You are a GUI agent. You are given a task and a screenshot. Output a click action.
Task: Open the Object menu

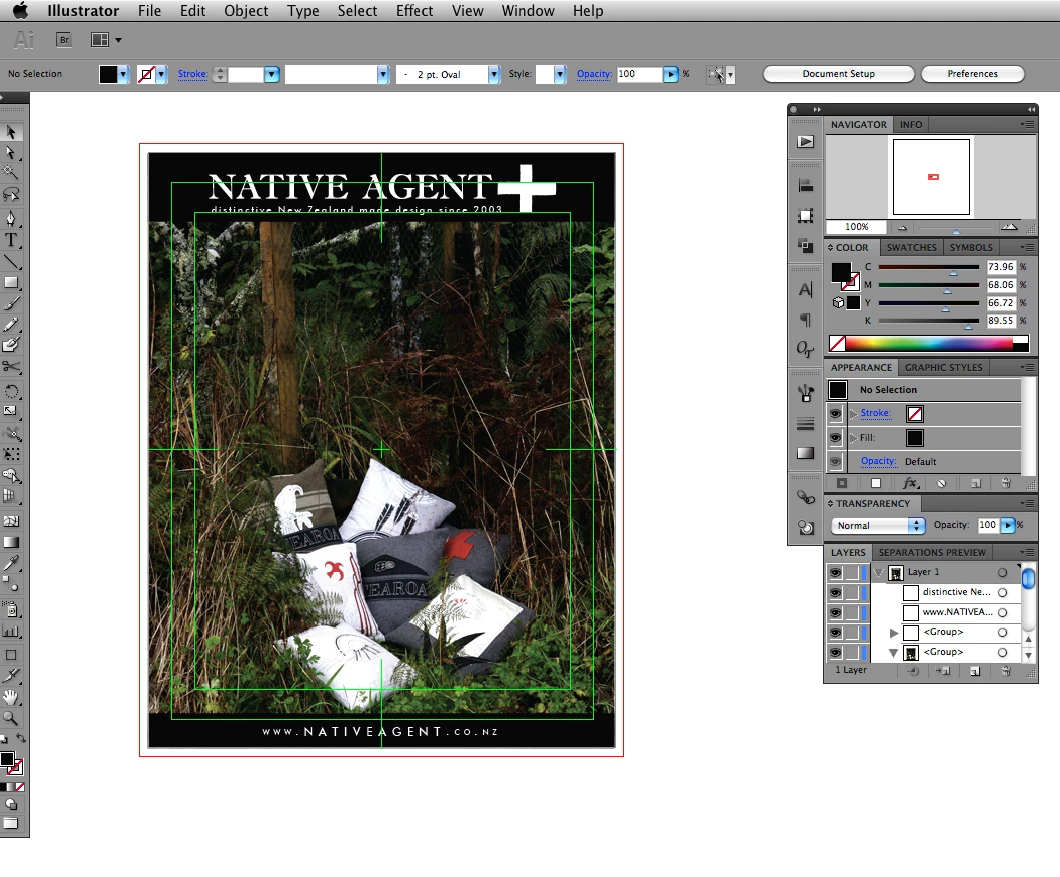tap(246, 11)
